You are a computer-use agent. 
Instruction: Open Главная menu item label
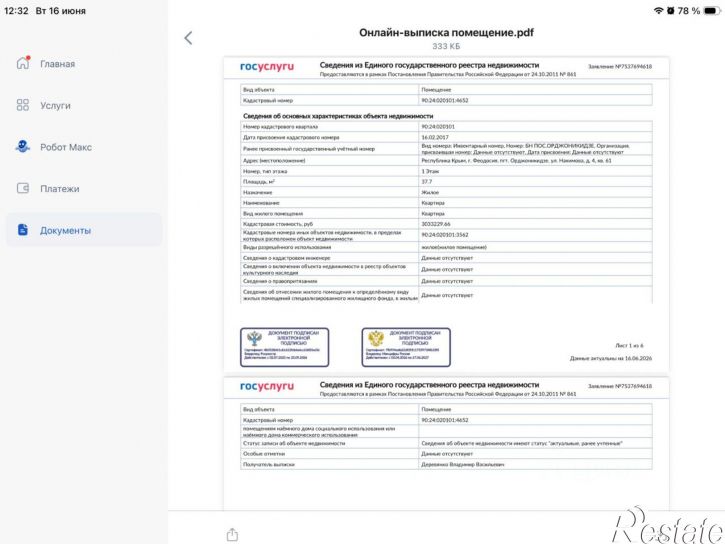point(57,64)
